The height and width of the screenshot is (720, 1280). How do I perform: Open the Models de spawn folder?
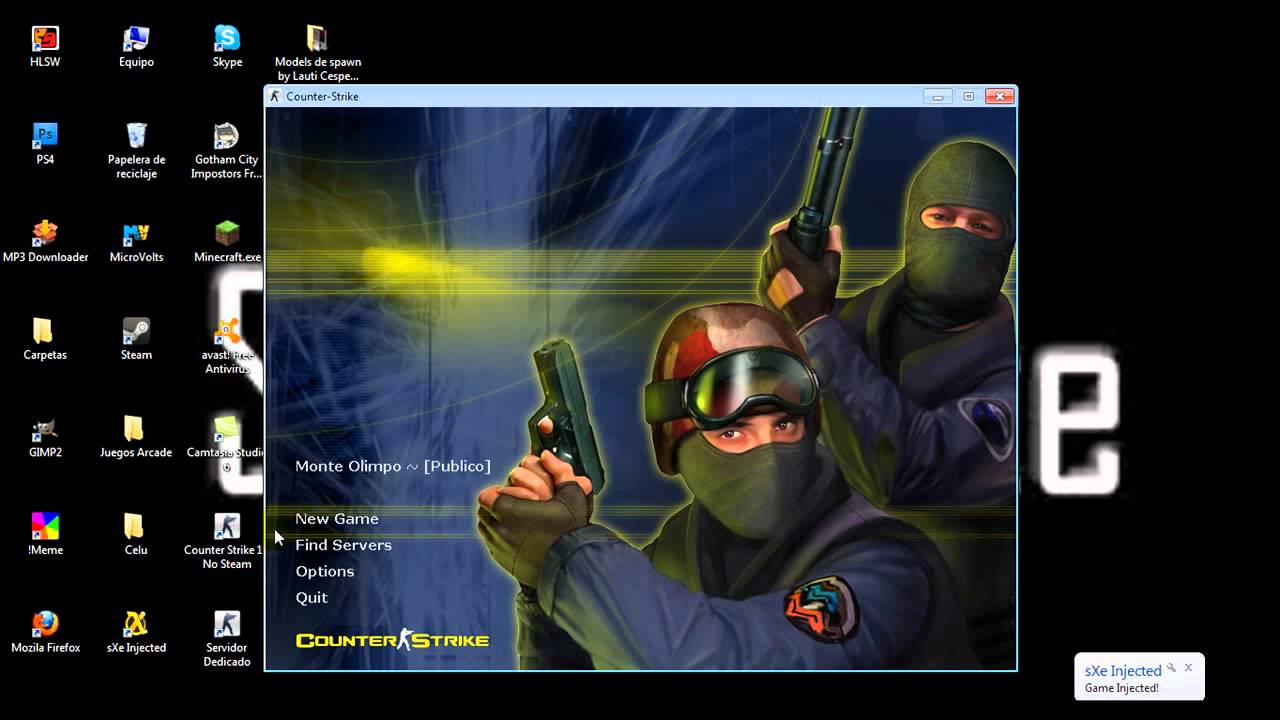pos(317,53)
